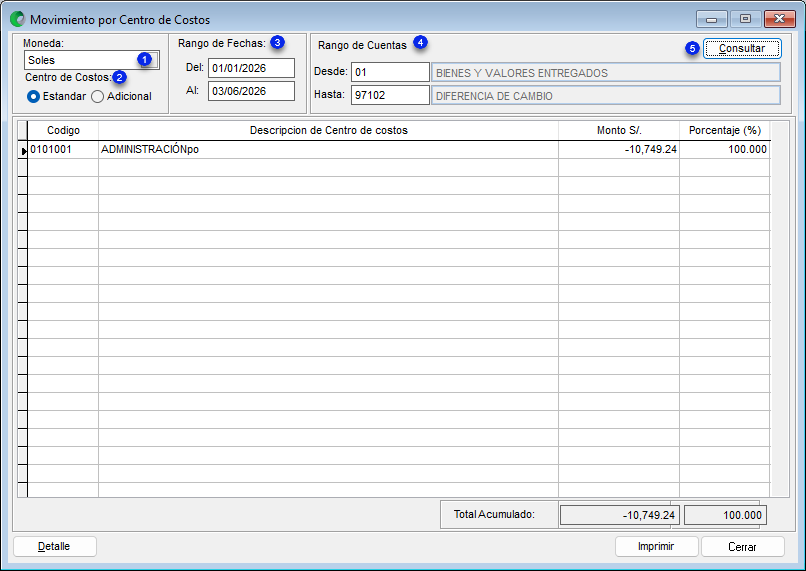The height and width of the screenshot is (571, 806).
Task: Maximize the Movimiento por Centro de Costos window
Action: tap(745, 19)
